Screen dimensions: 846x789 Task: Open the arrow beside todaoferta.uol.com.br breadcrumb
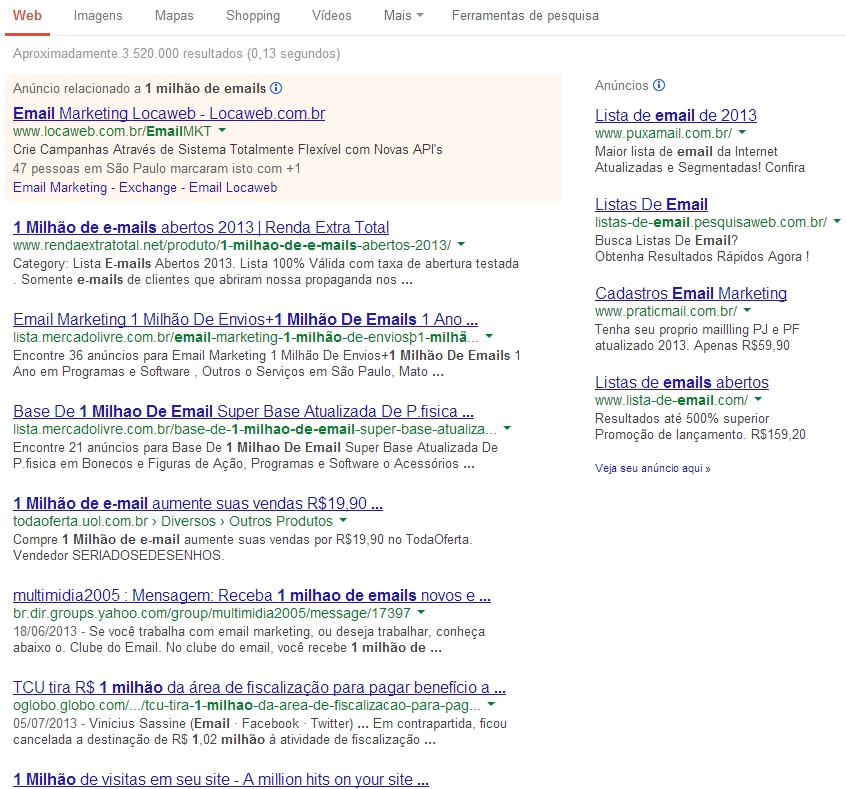343,521
